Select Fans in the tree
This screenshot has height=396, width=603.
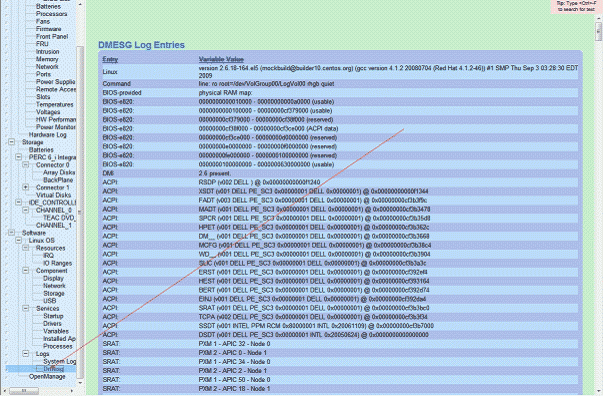pyautogui.click(x=43, y=22)
